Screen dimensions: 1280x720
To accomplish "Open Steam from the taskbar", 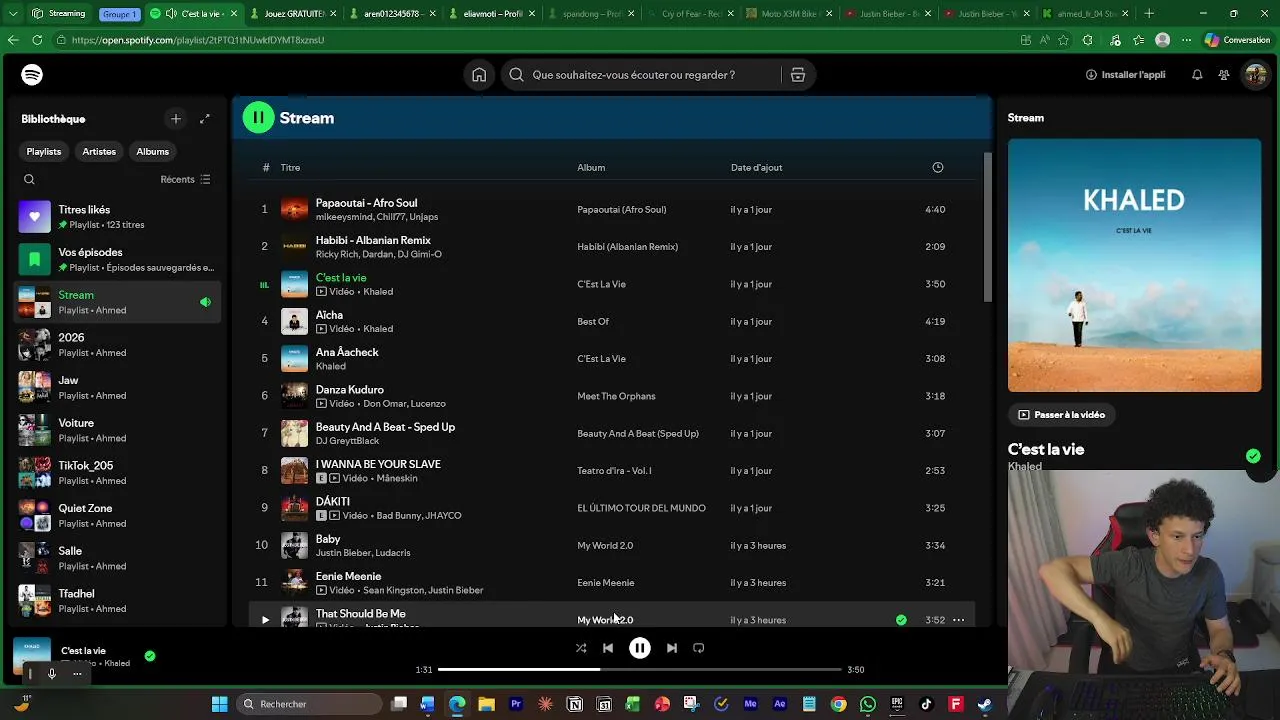I will click(984, 704).
